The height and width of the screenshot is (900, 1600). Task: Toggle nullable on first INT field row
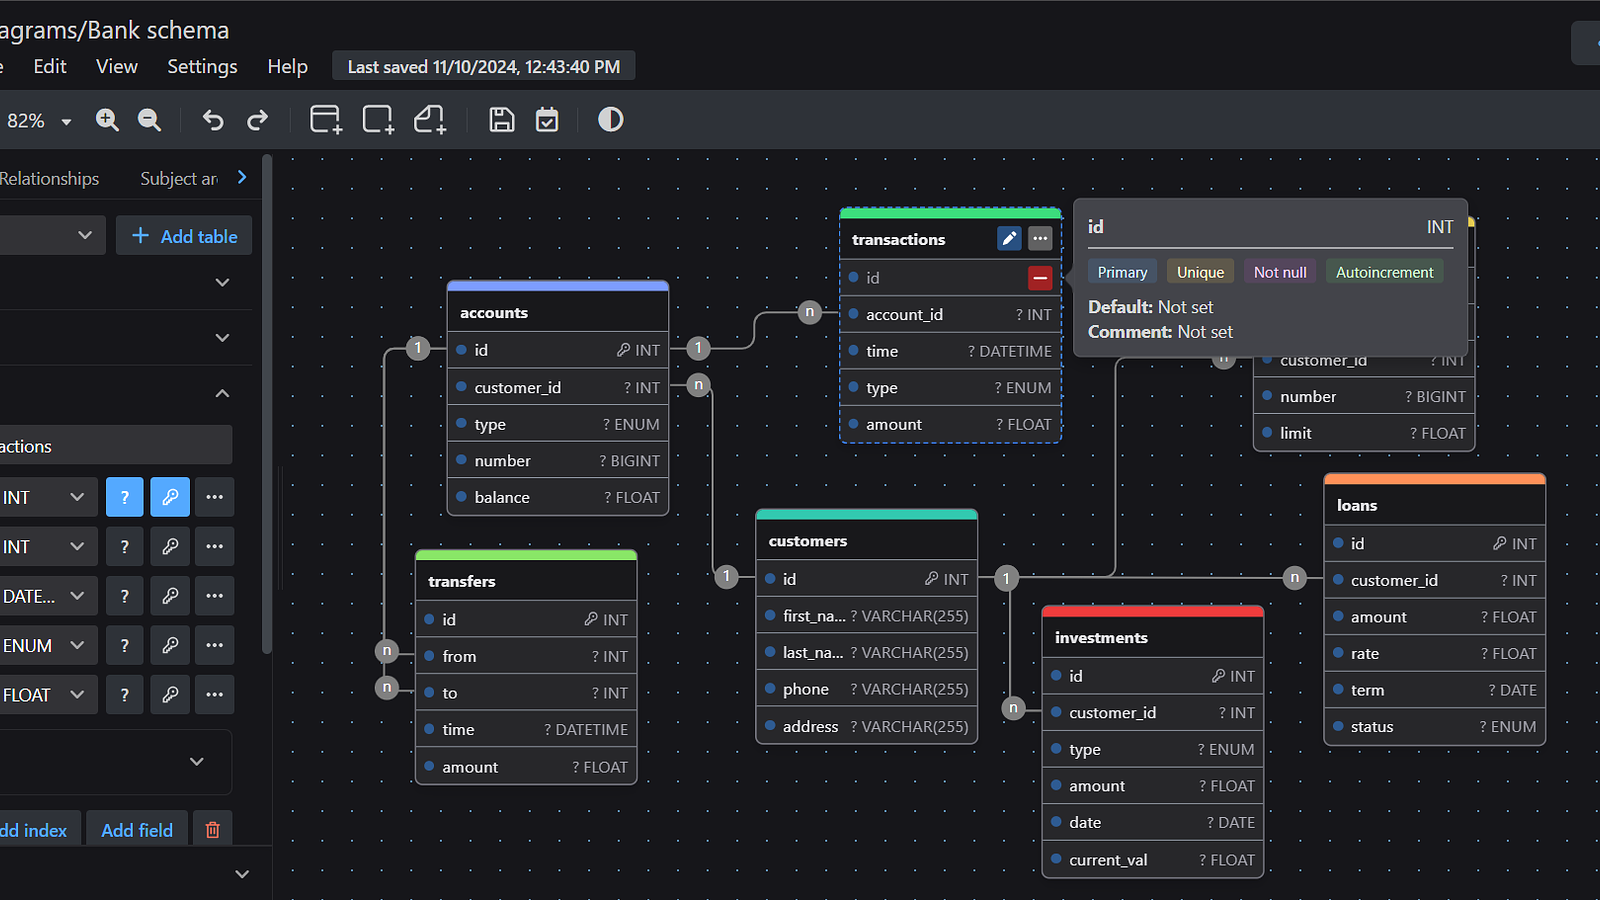tap(125, 497)
